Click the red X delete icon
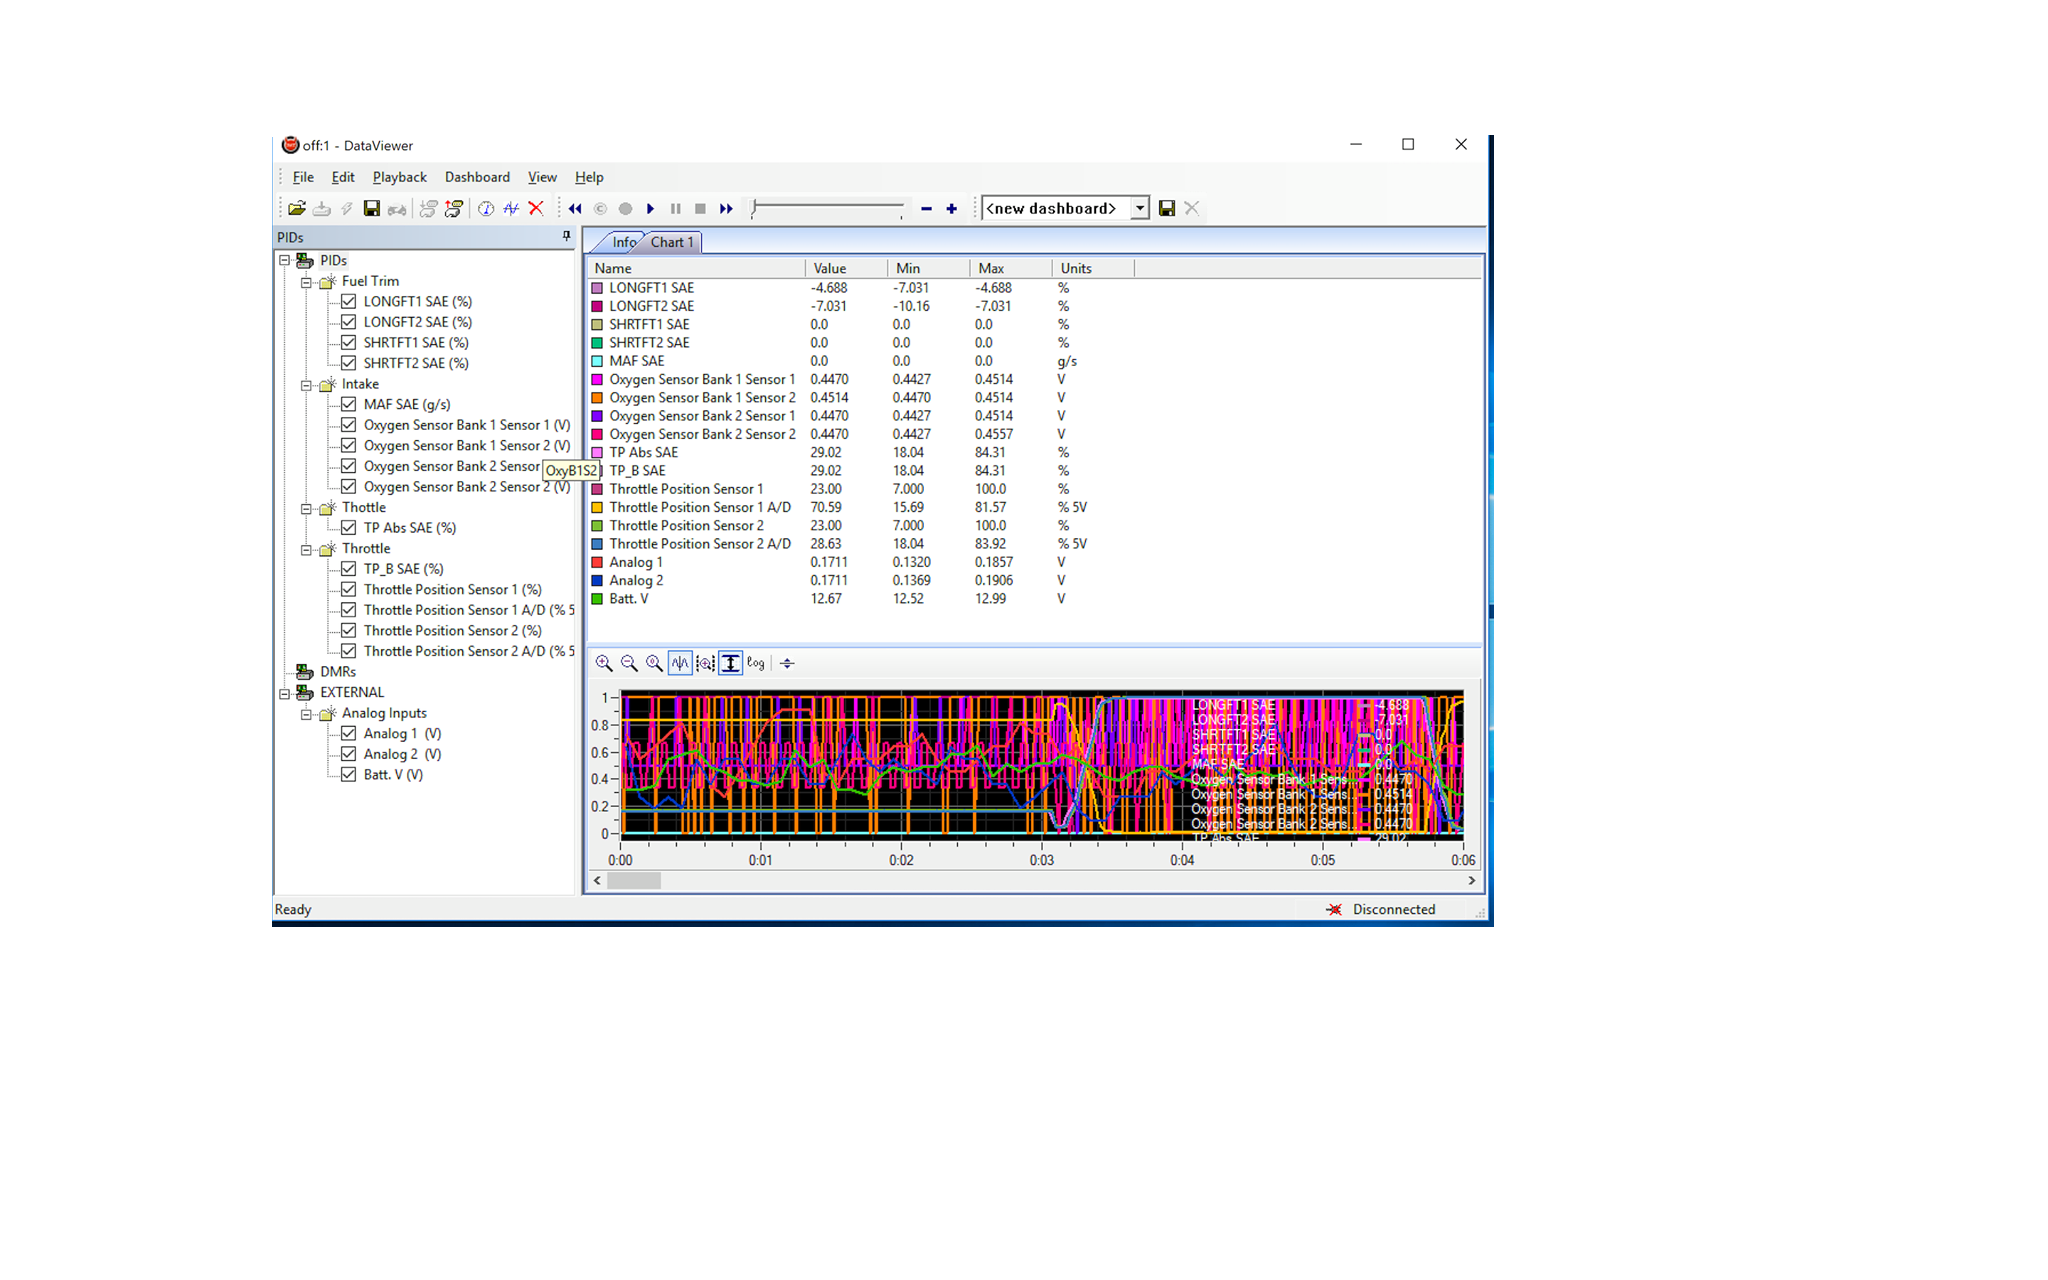 click(536, 209)
